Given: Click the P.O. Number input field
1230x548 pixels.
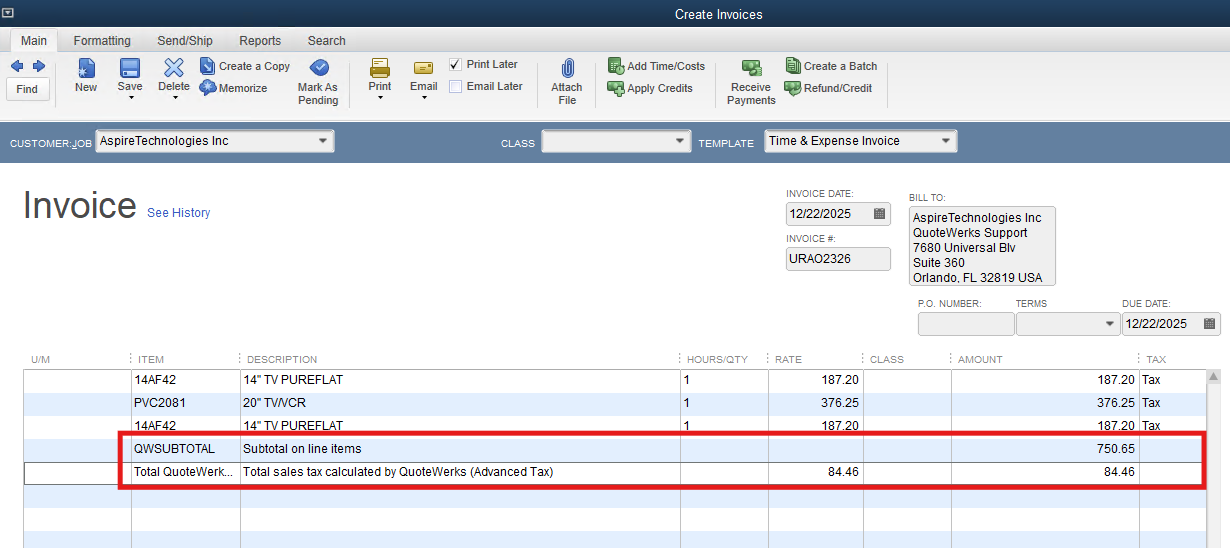Looking at the screenshot, I should pos(965,324).
